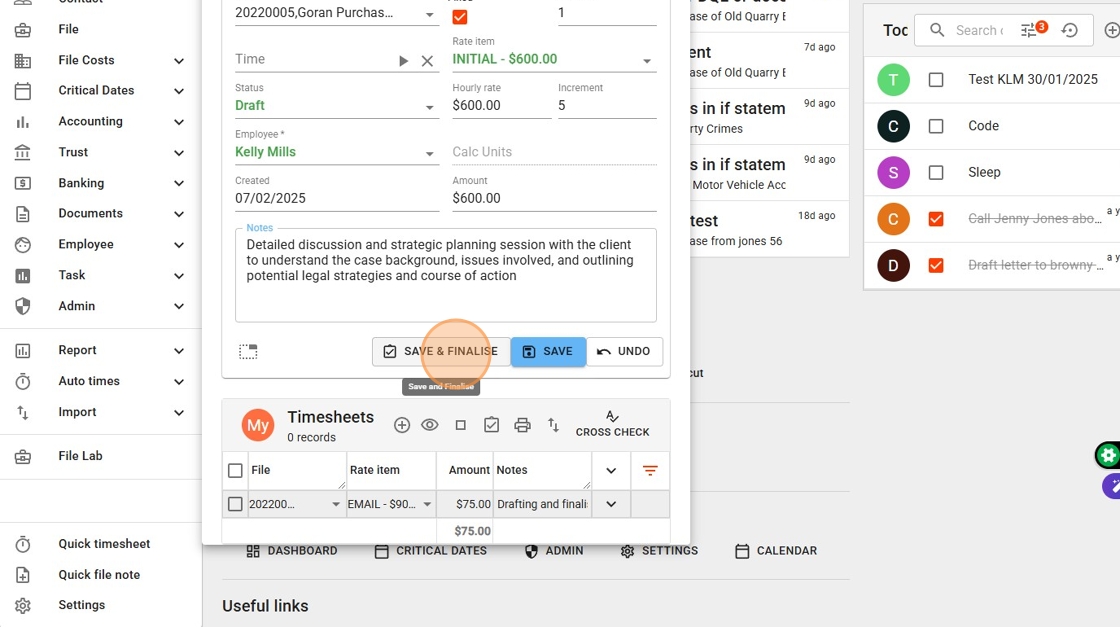The width and height of the screenshot is (1120, 627).
Task: Add a new timesheet record
Action: [x=402, y=425]
